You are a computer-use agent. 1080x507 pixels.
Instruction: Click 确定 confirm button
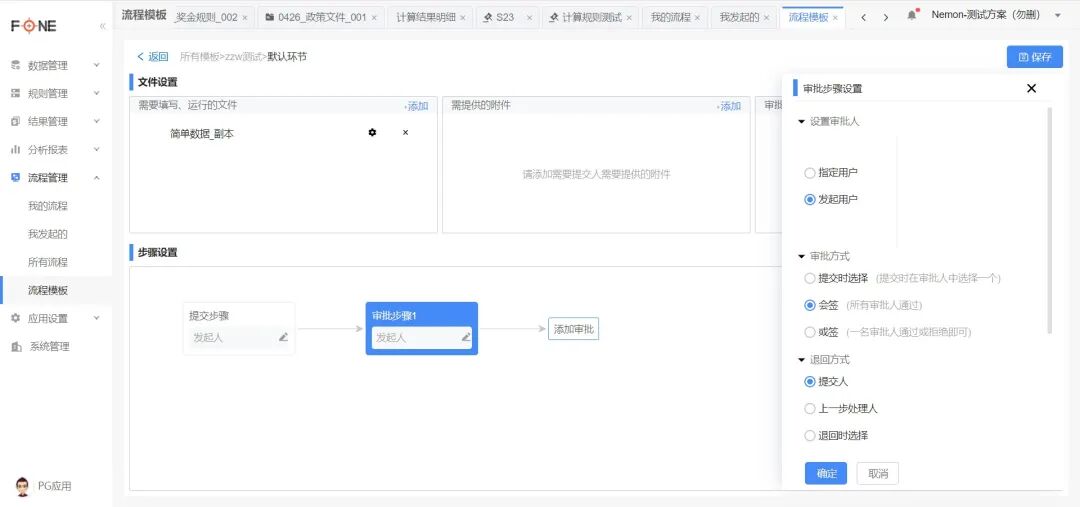[x=826, y=473]
